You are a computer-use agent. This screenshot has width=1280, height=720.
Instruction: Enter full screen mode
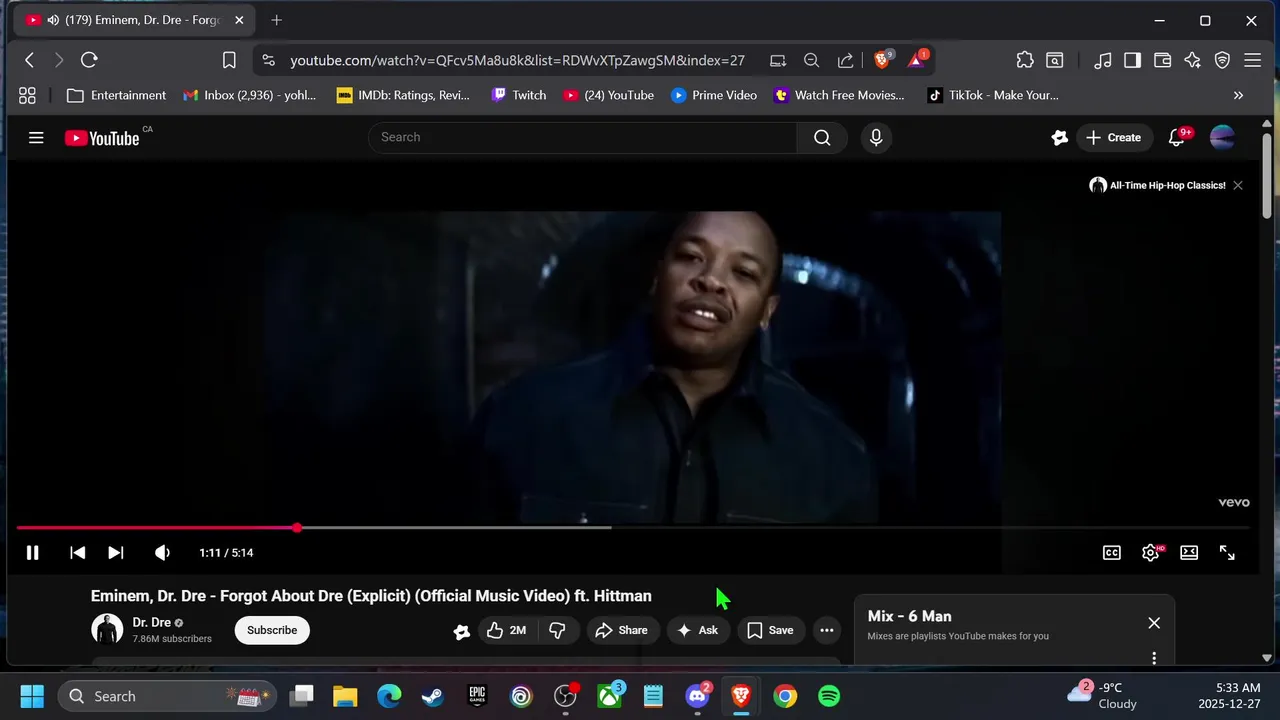[x=1227, y=552]
